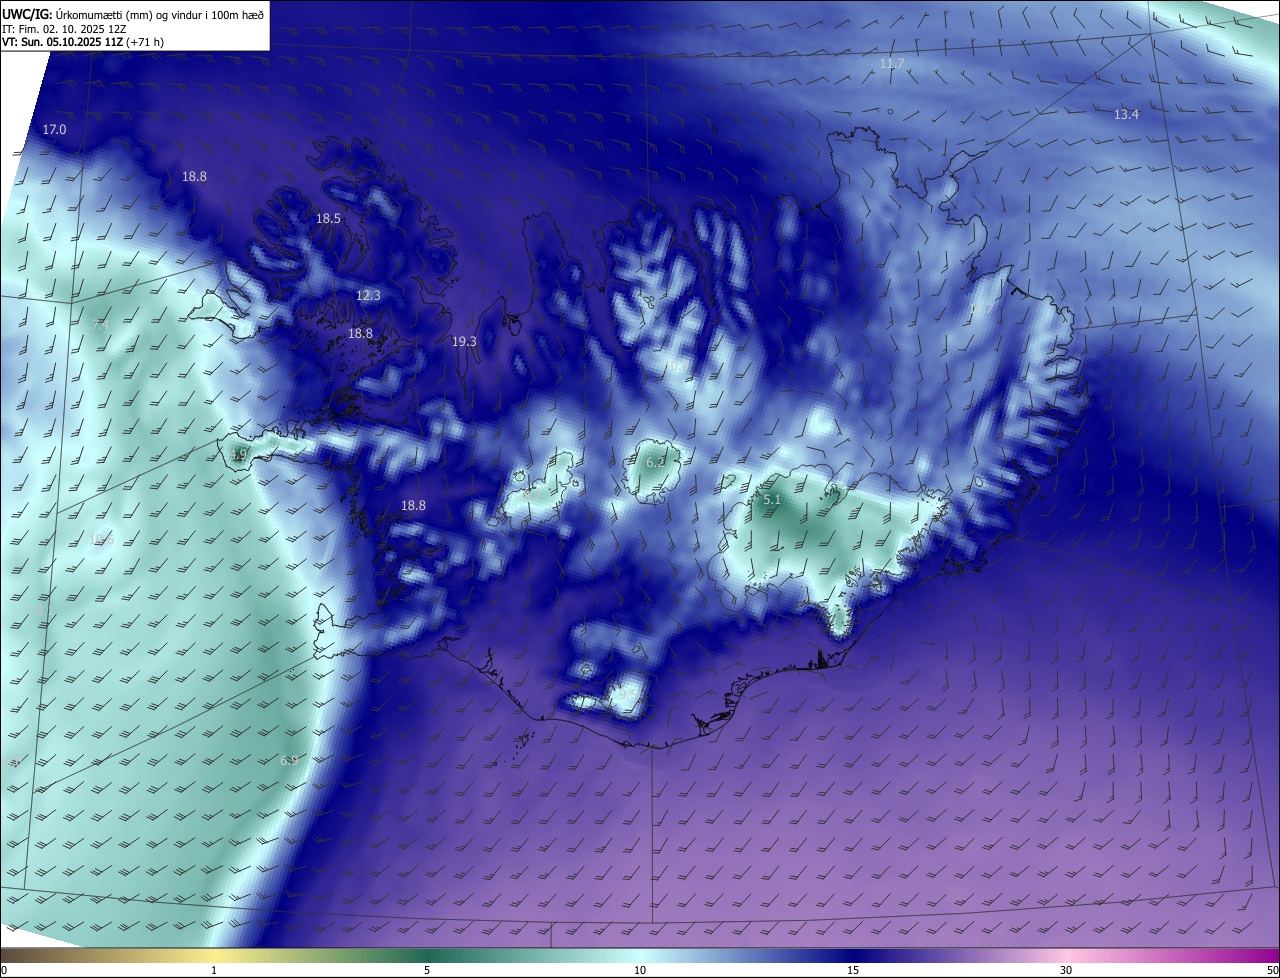Click the colorbar tick label 15
The width and height of the screenshot is (1280, 978).
coord(853,970)
